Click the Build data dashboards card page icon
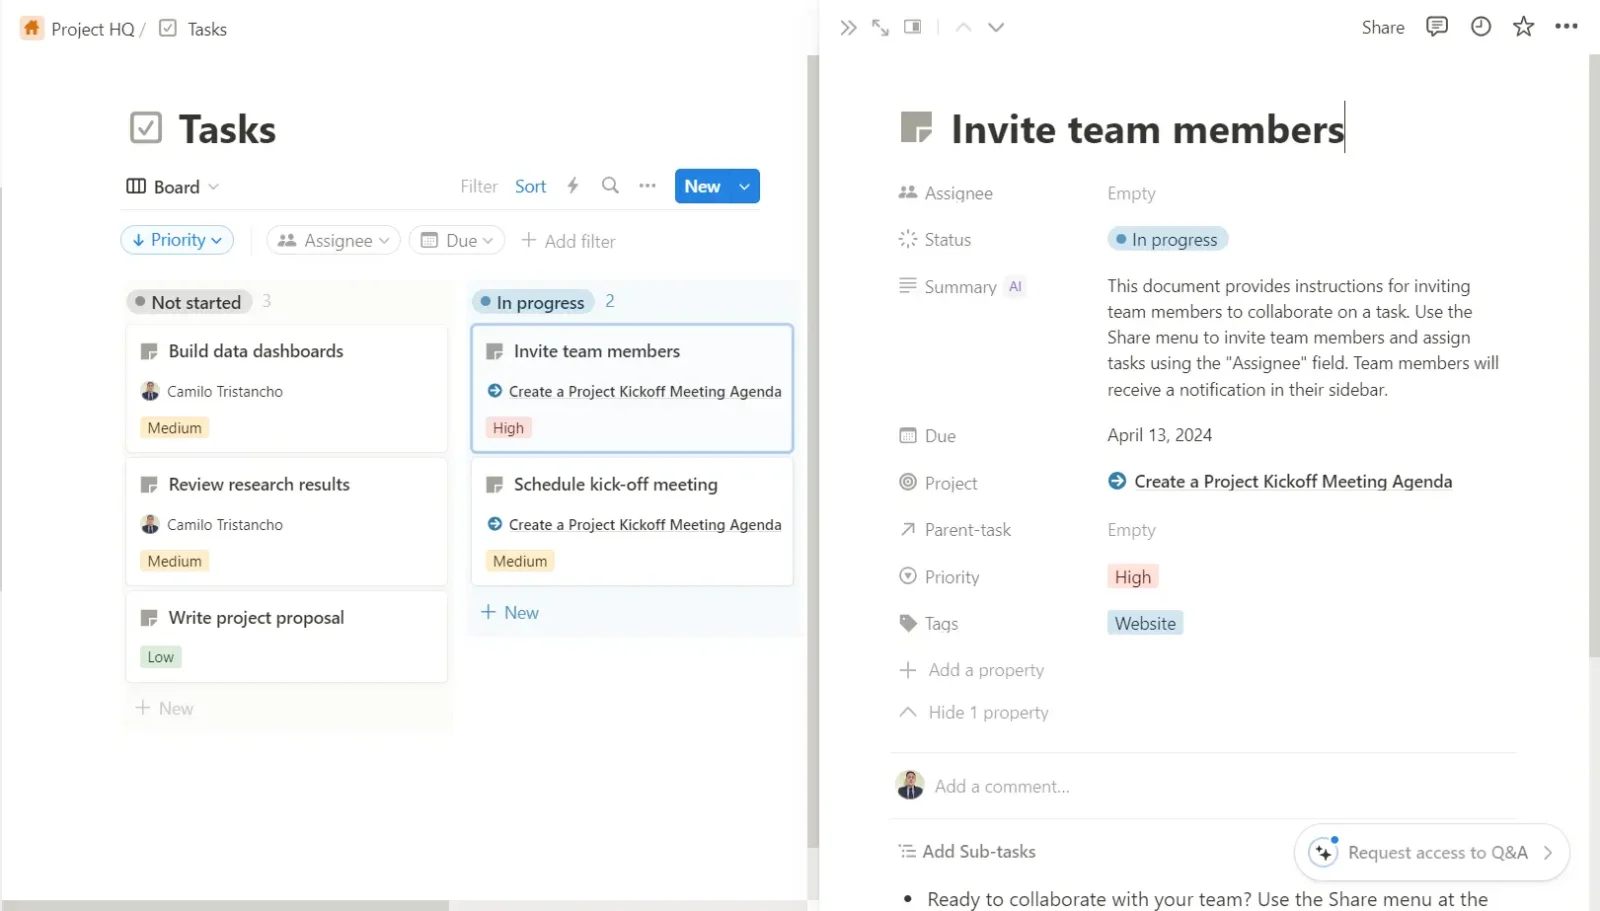The height and width of the screenshot is (911, 1600). [x=149, y=351]
